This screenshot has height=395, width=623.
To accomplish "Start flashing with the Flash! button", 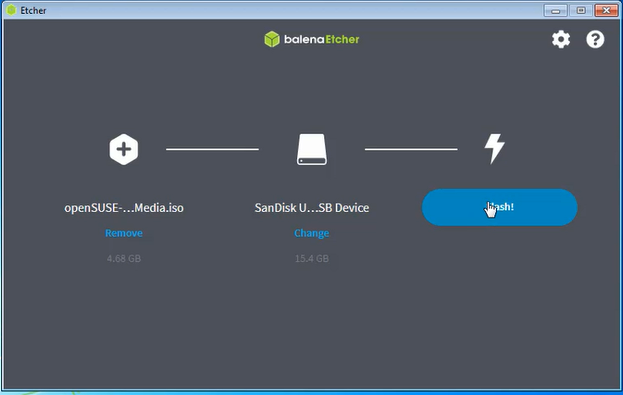I will [499, 207].
